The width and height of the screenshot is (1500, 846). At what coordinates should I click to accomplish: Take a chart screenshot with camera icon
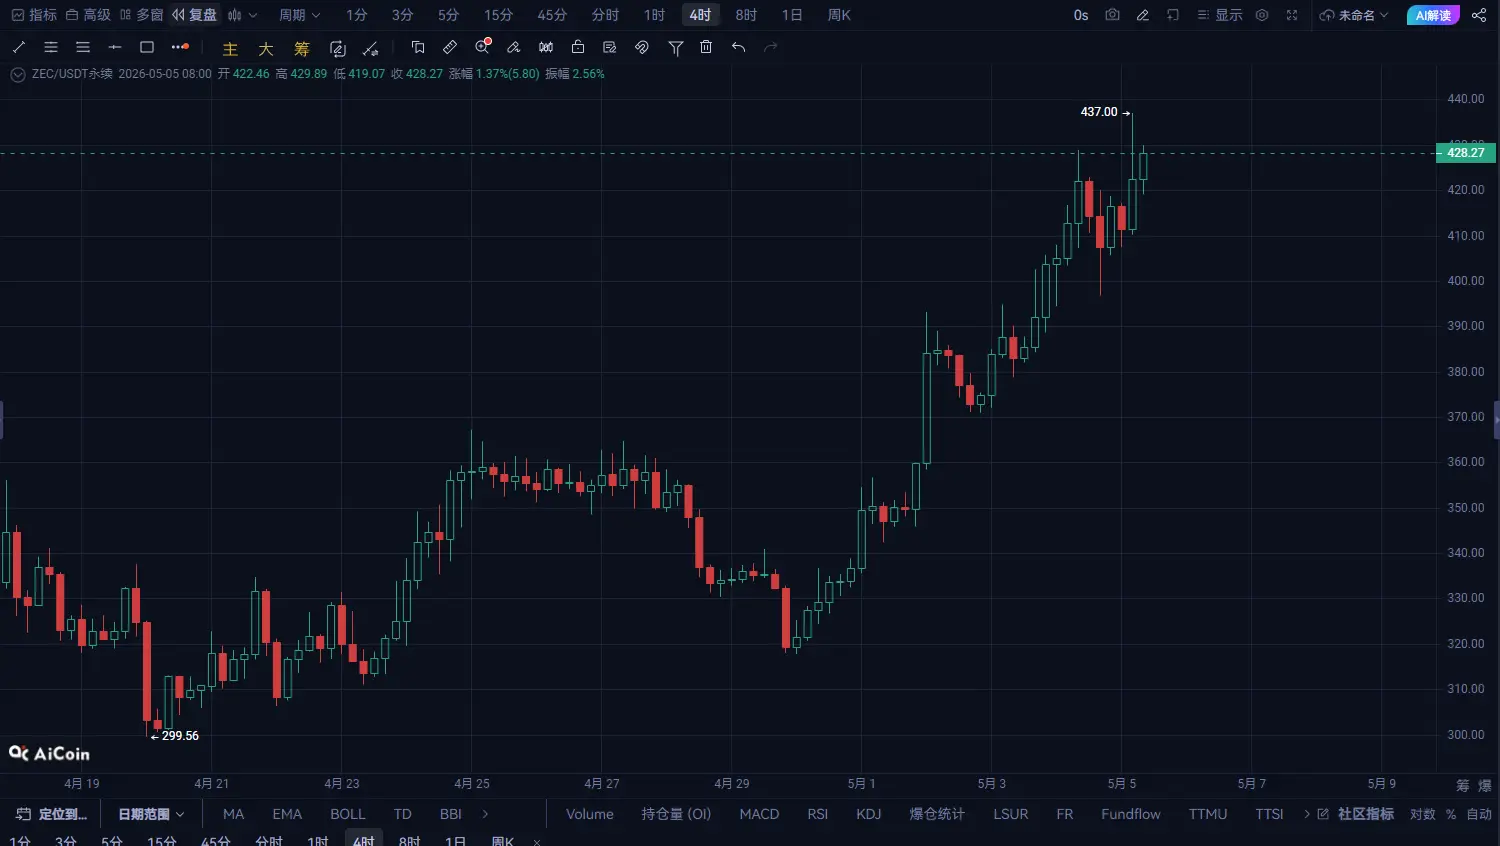tap(1112, 15)
